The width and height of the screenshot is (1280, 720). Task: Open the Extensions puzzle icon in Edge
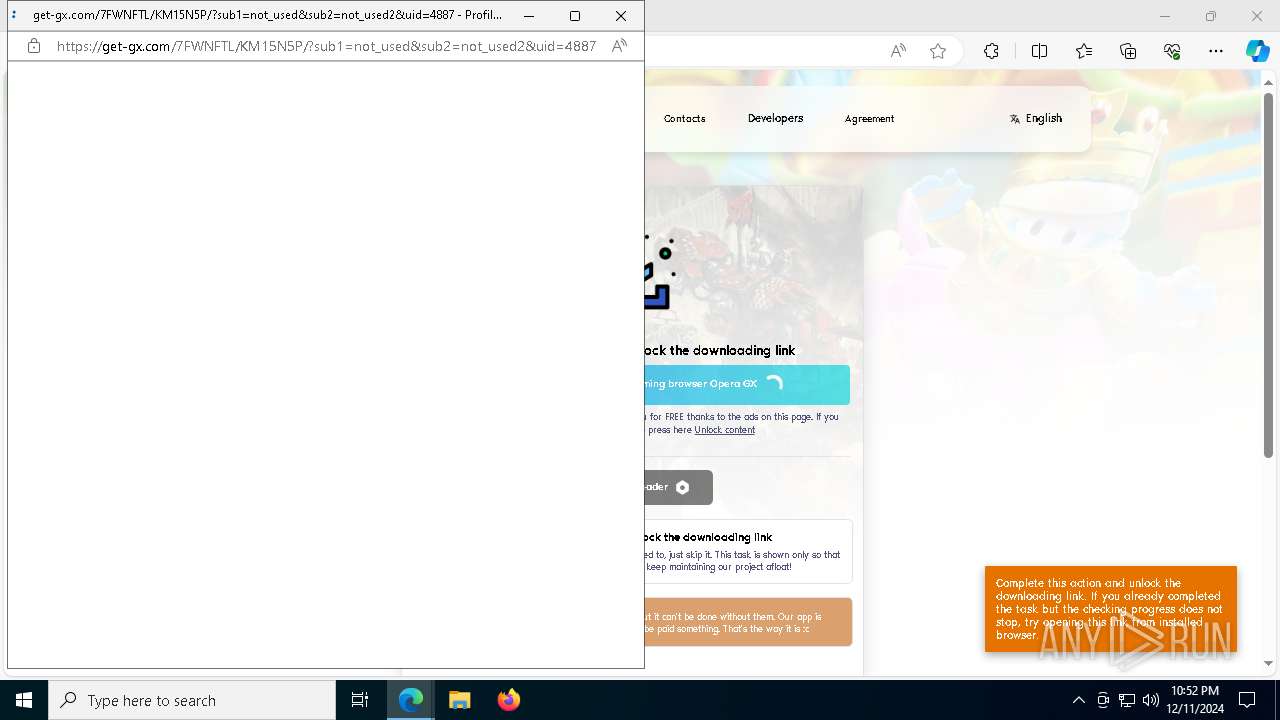tap(991, 51)
